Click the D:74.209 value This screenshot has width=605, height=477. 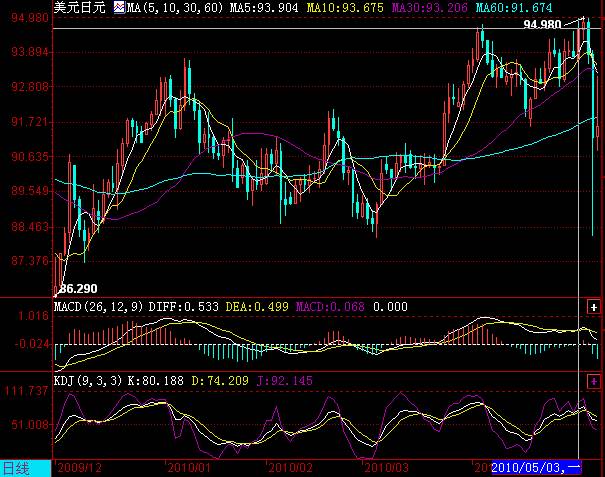[220, 381]
